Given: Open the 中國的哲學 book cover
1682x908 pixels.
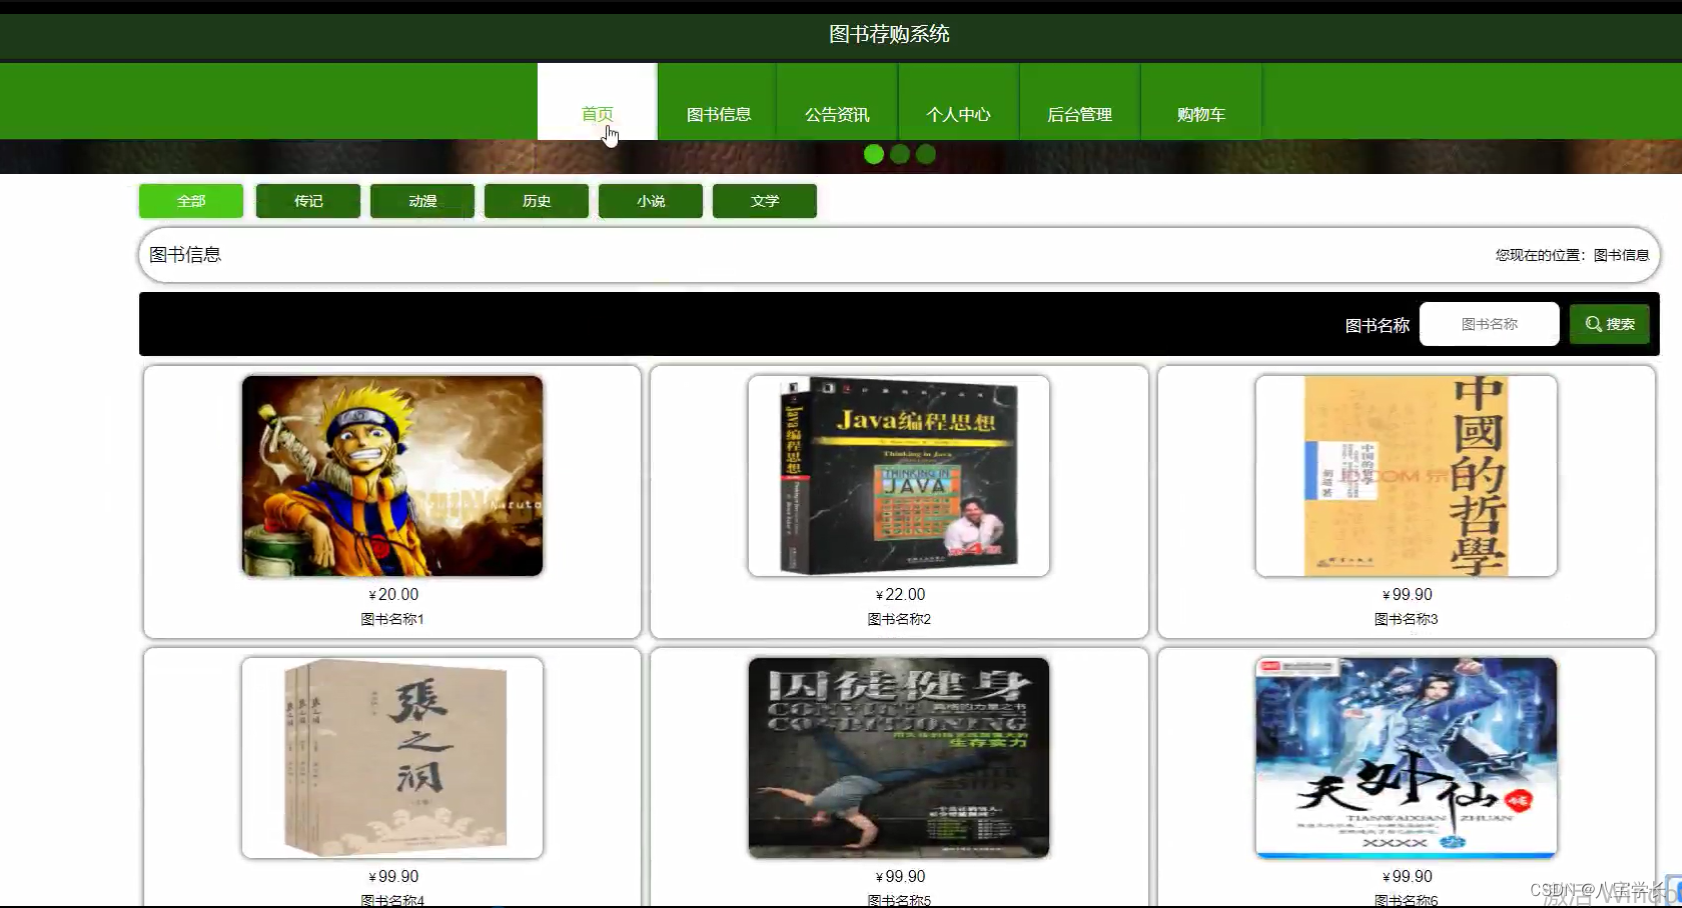Looking at the screenshot, I should point(1405,476).
